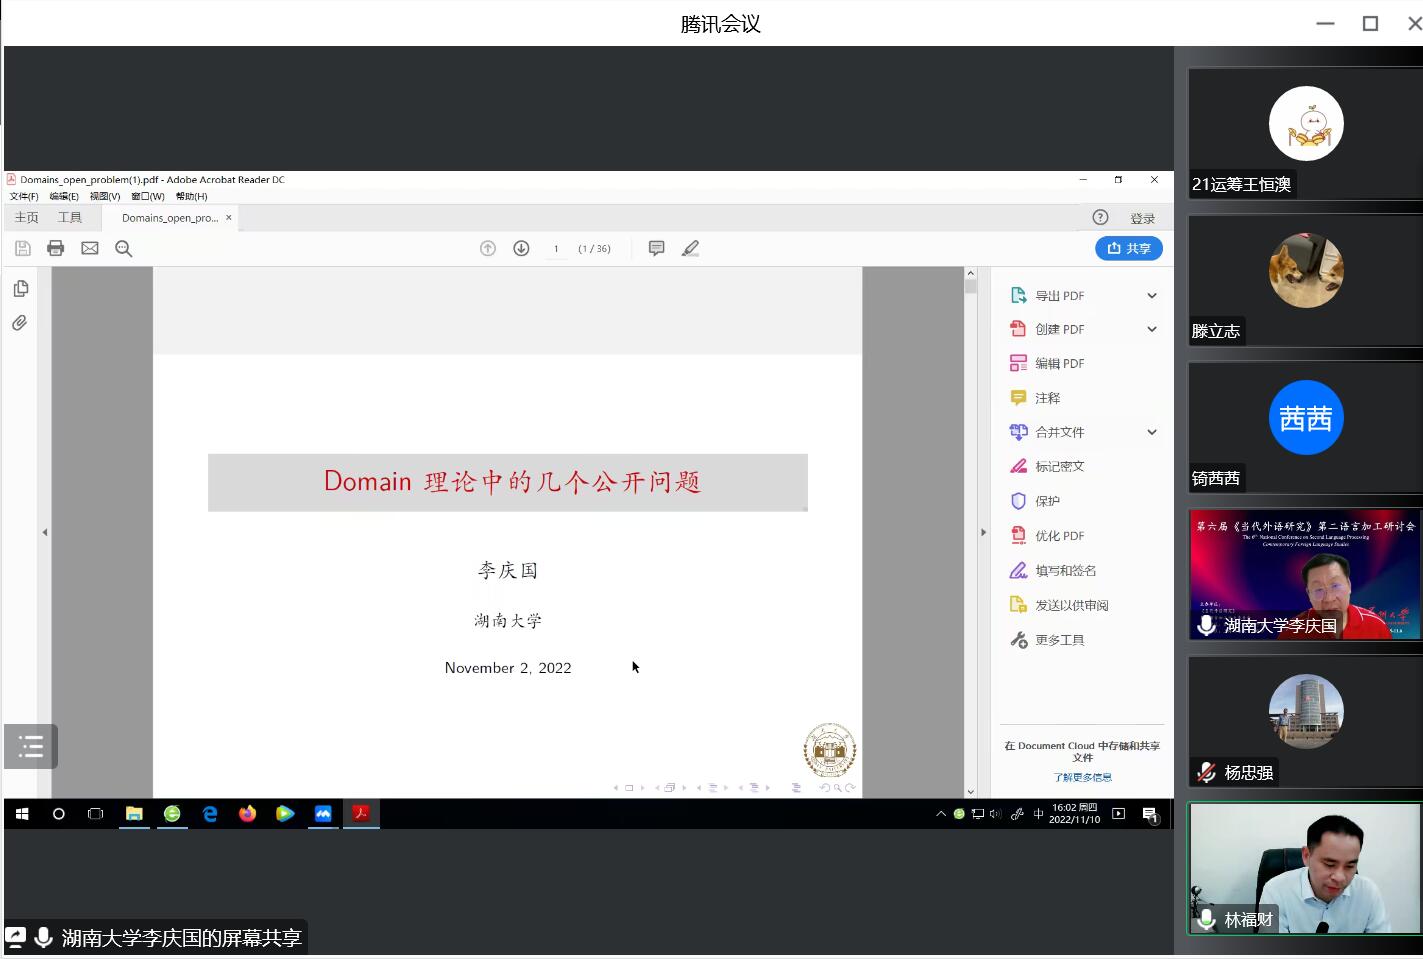
Task: Expand the 创建 PDF options
Action: 1152,329
